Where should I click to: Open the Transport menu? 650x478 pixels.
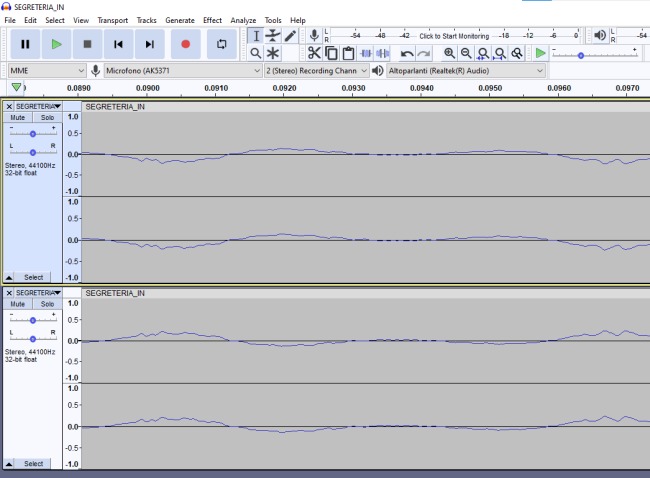[113, 20]
